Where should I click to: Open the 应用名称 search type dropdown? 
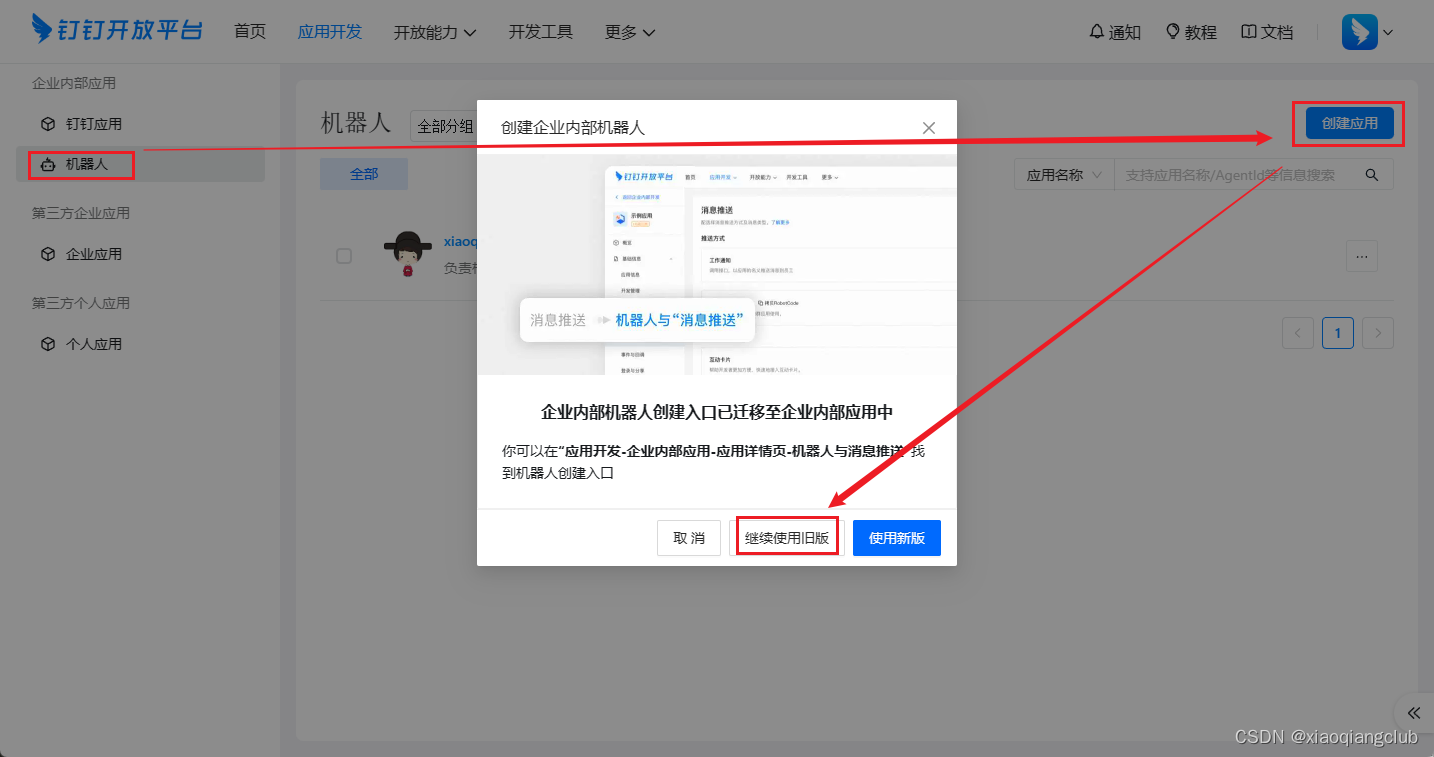click(1064, 174)
